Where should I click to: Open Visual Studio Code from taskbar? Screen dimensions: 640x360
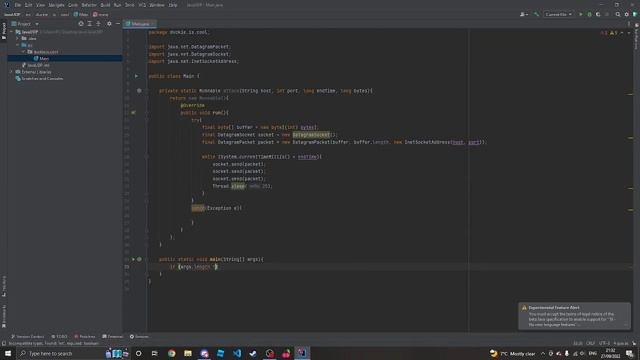(237, 353)
